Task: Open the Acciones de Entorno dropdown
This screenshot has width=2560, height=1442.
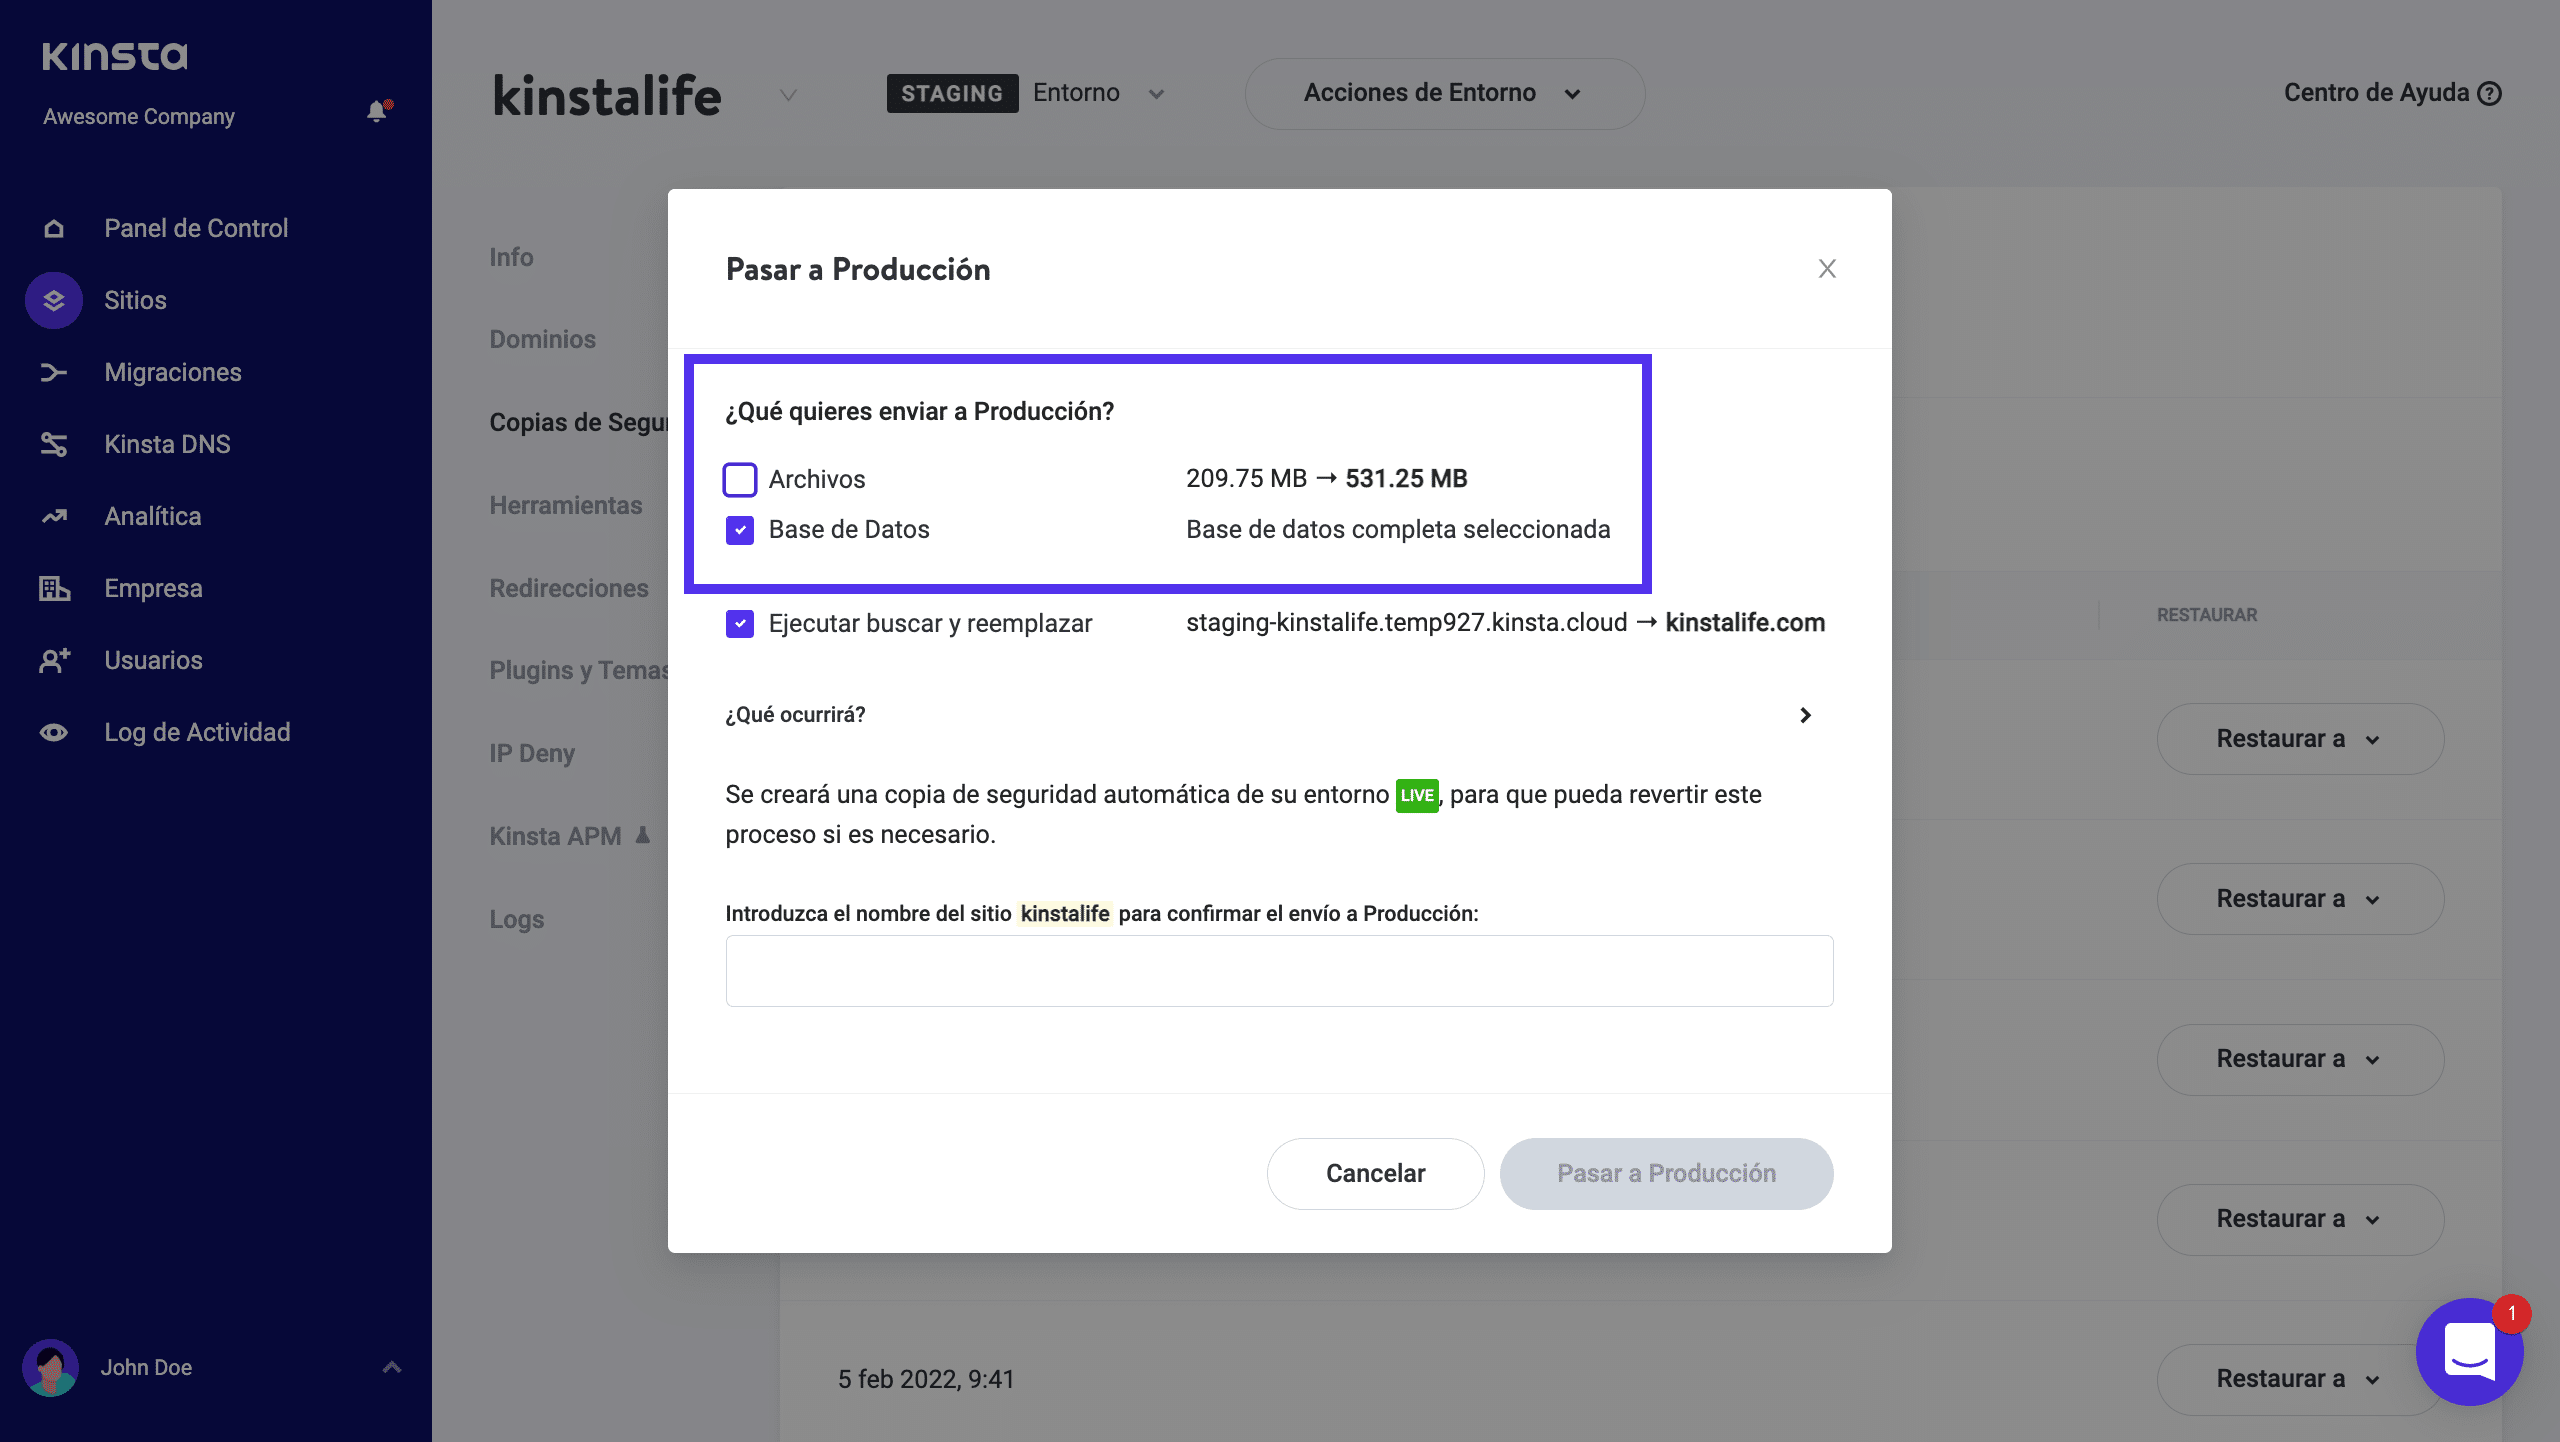Action: 1444,94
